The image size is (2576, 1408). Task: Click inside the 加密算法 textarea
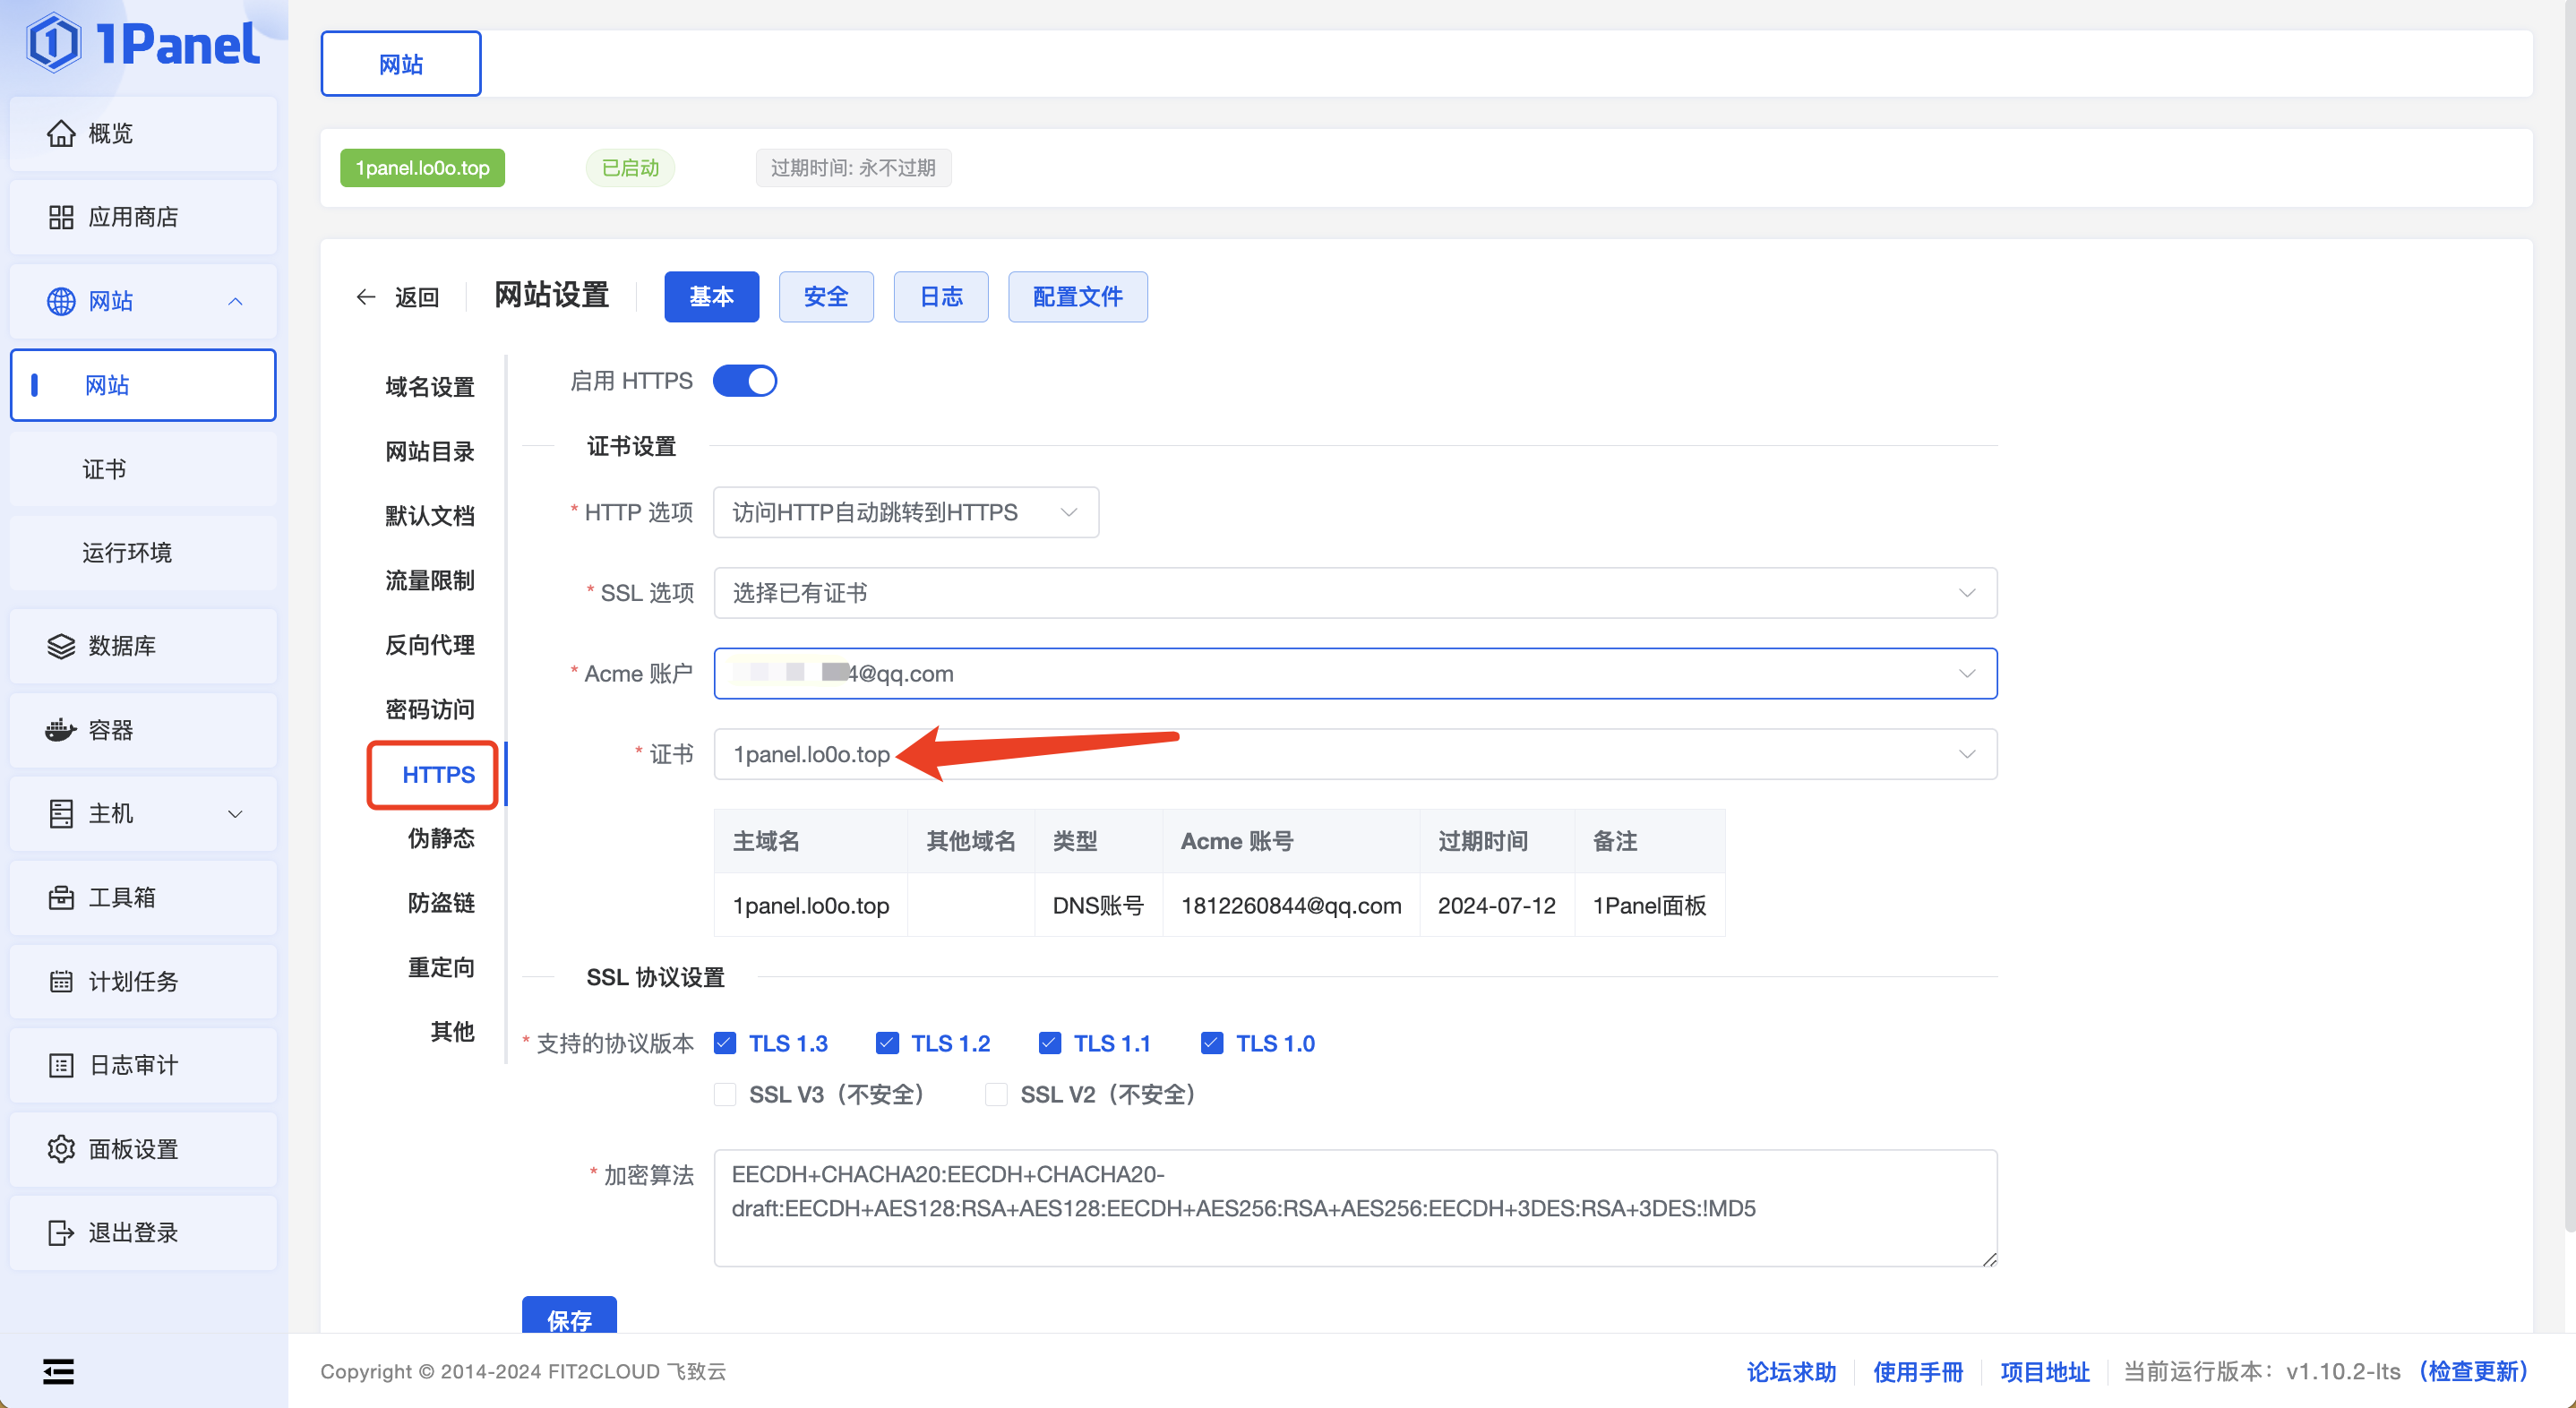[1355, 1208]
